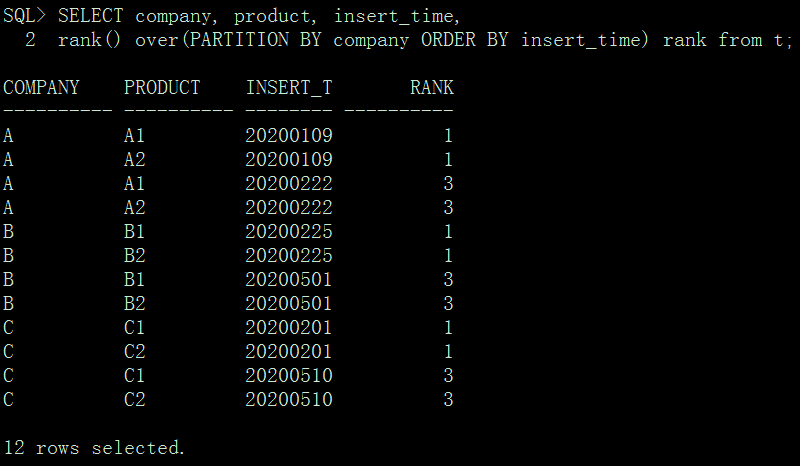Click the COMPANY column header
This screenshot has height=466, width=800.
click(41, 88)
